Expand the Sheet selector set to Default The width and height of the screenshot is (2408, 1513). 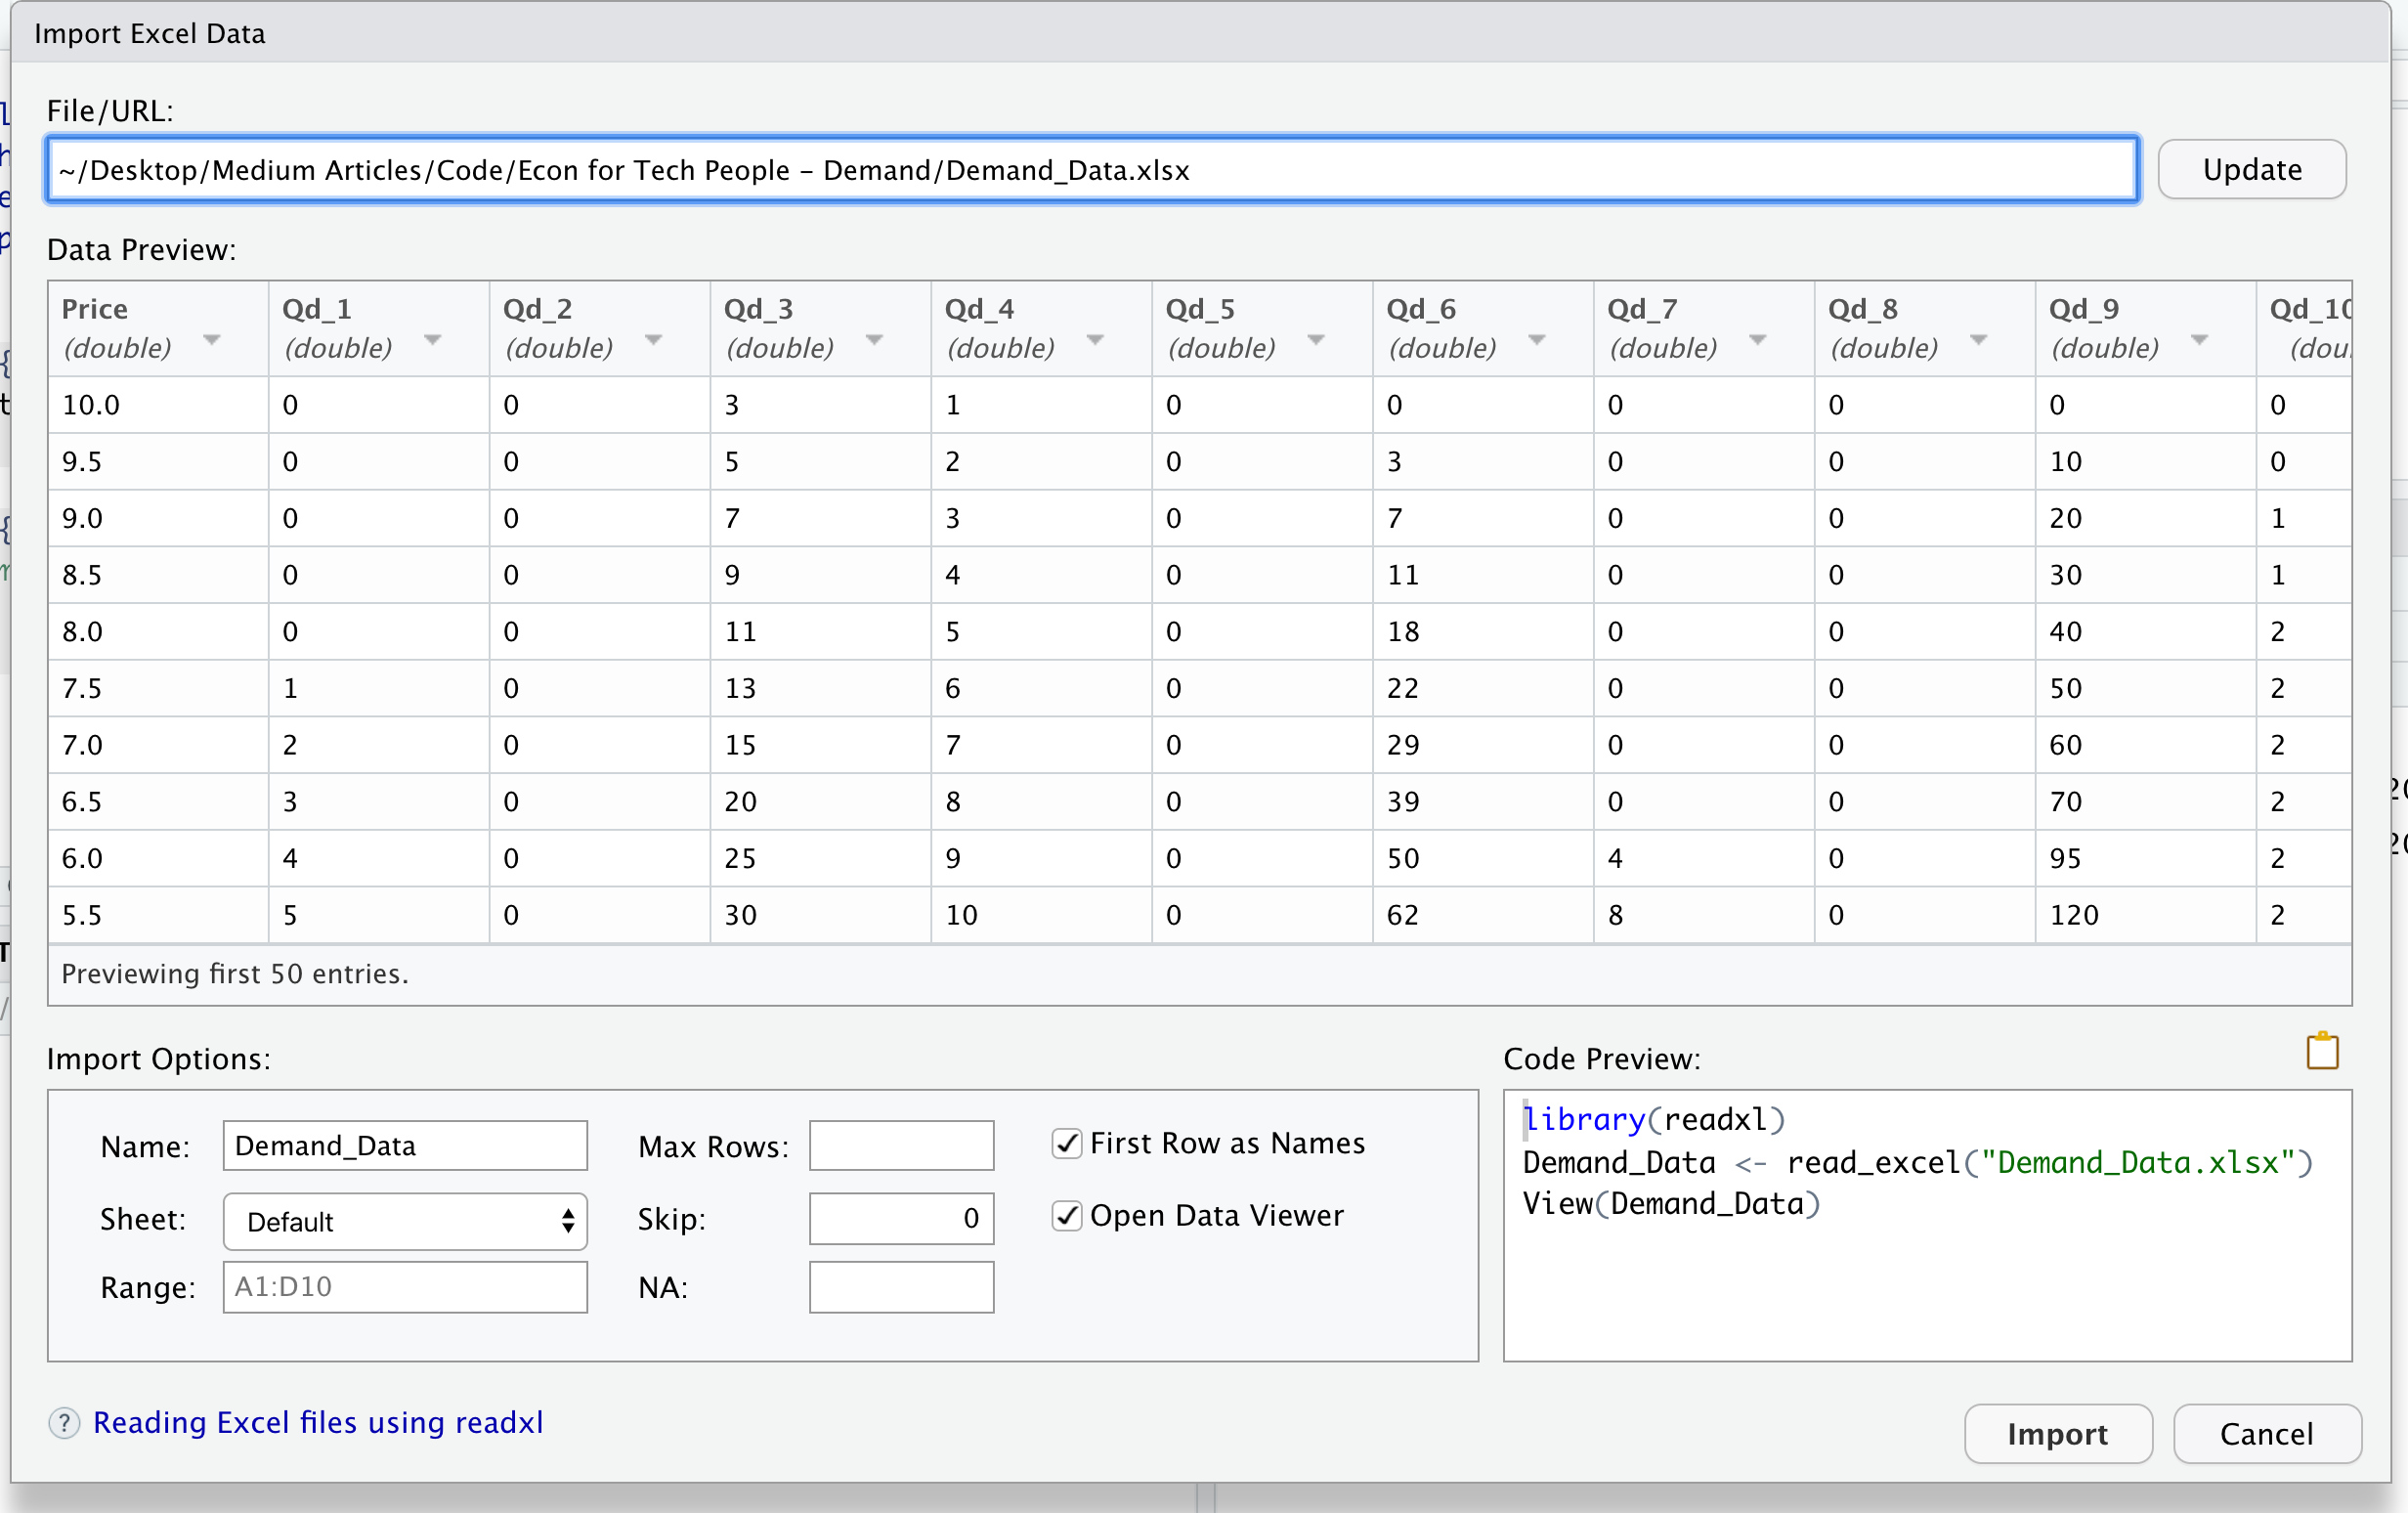(x=405, y=1221)
